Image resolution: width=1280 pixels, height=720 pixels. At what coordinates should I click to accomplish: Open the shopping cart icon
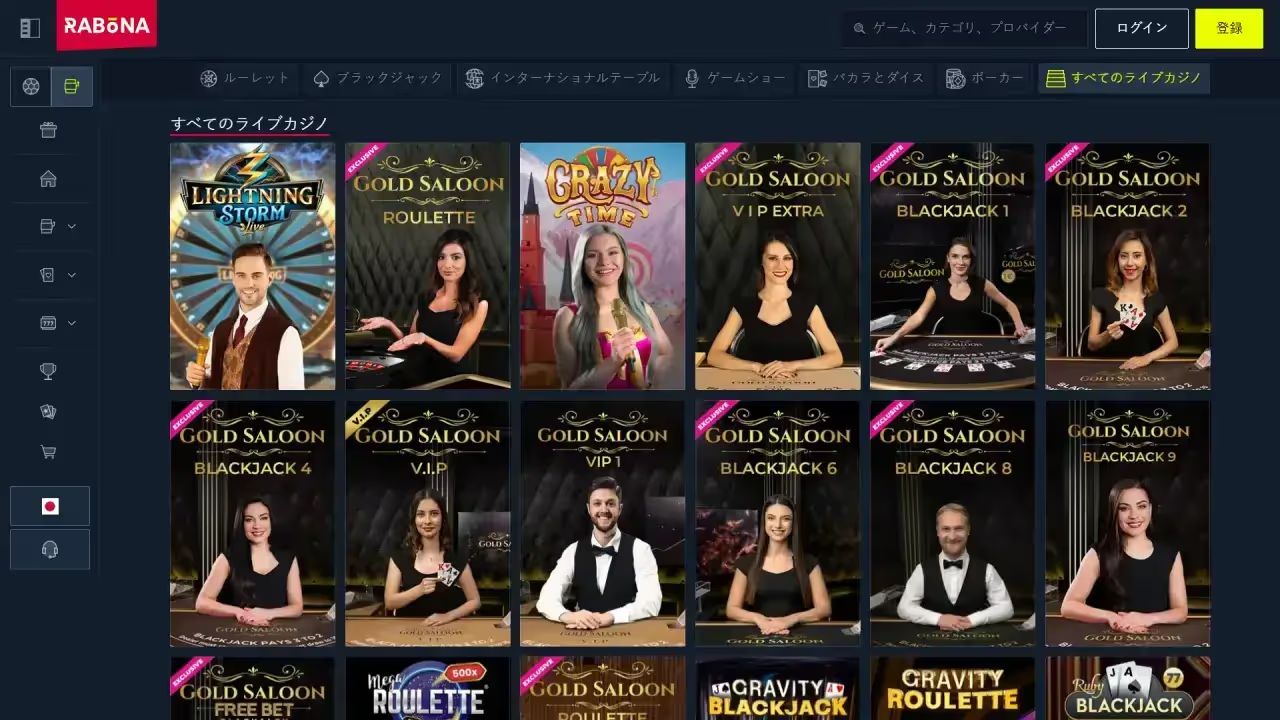tap(48, 452)
